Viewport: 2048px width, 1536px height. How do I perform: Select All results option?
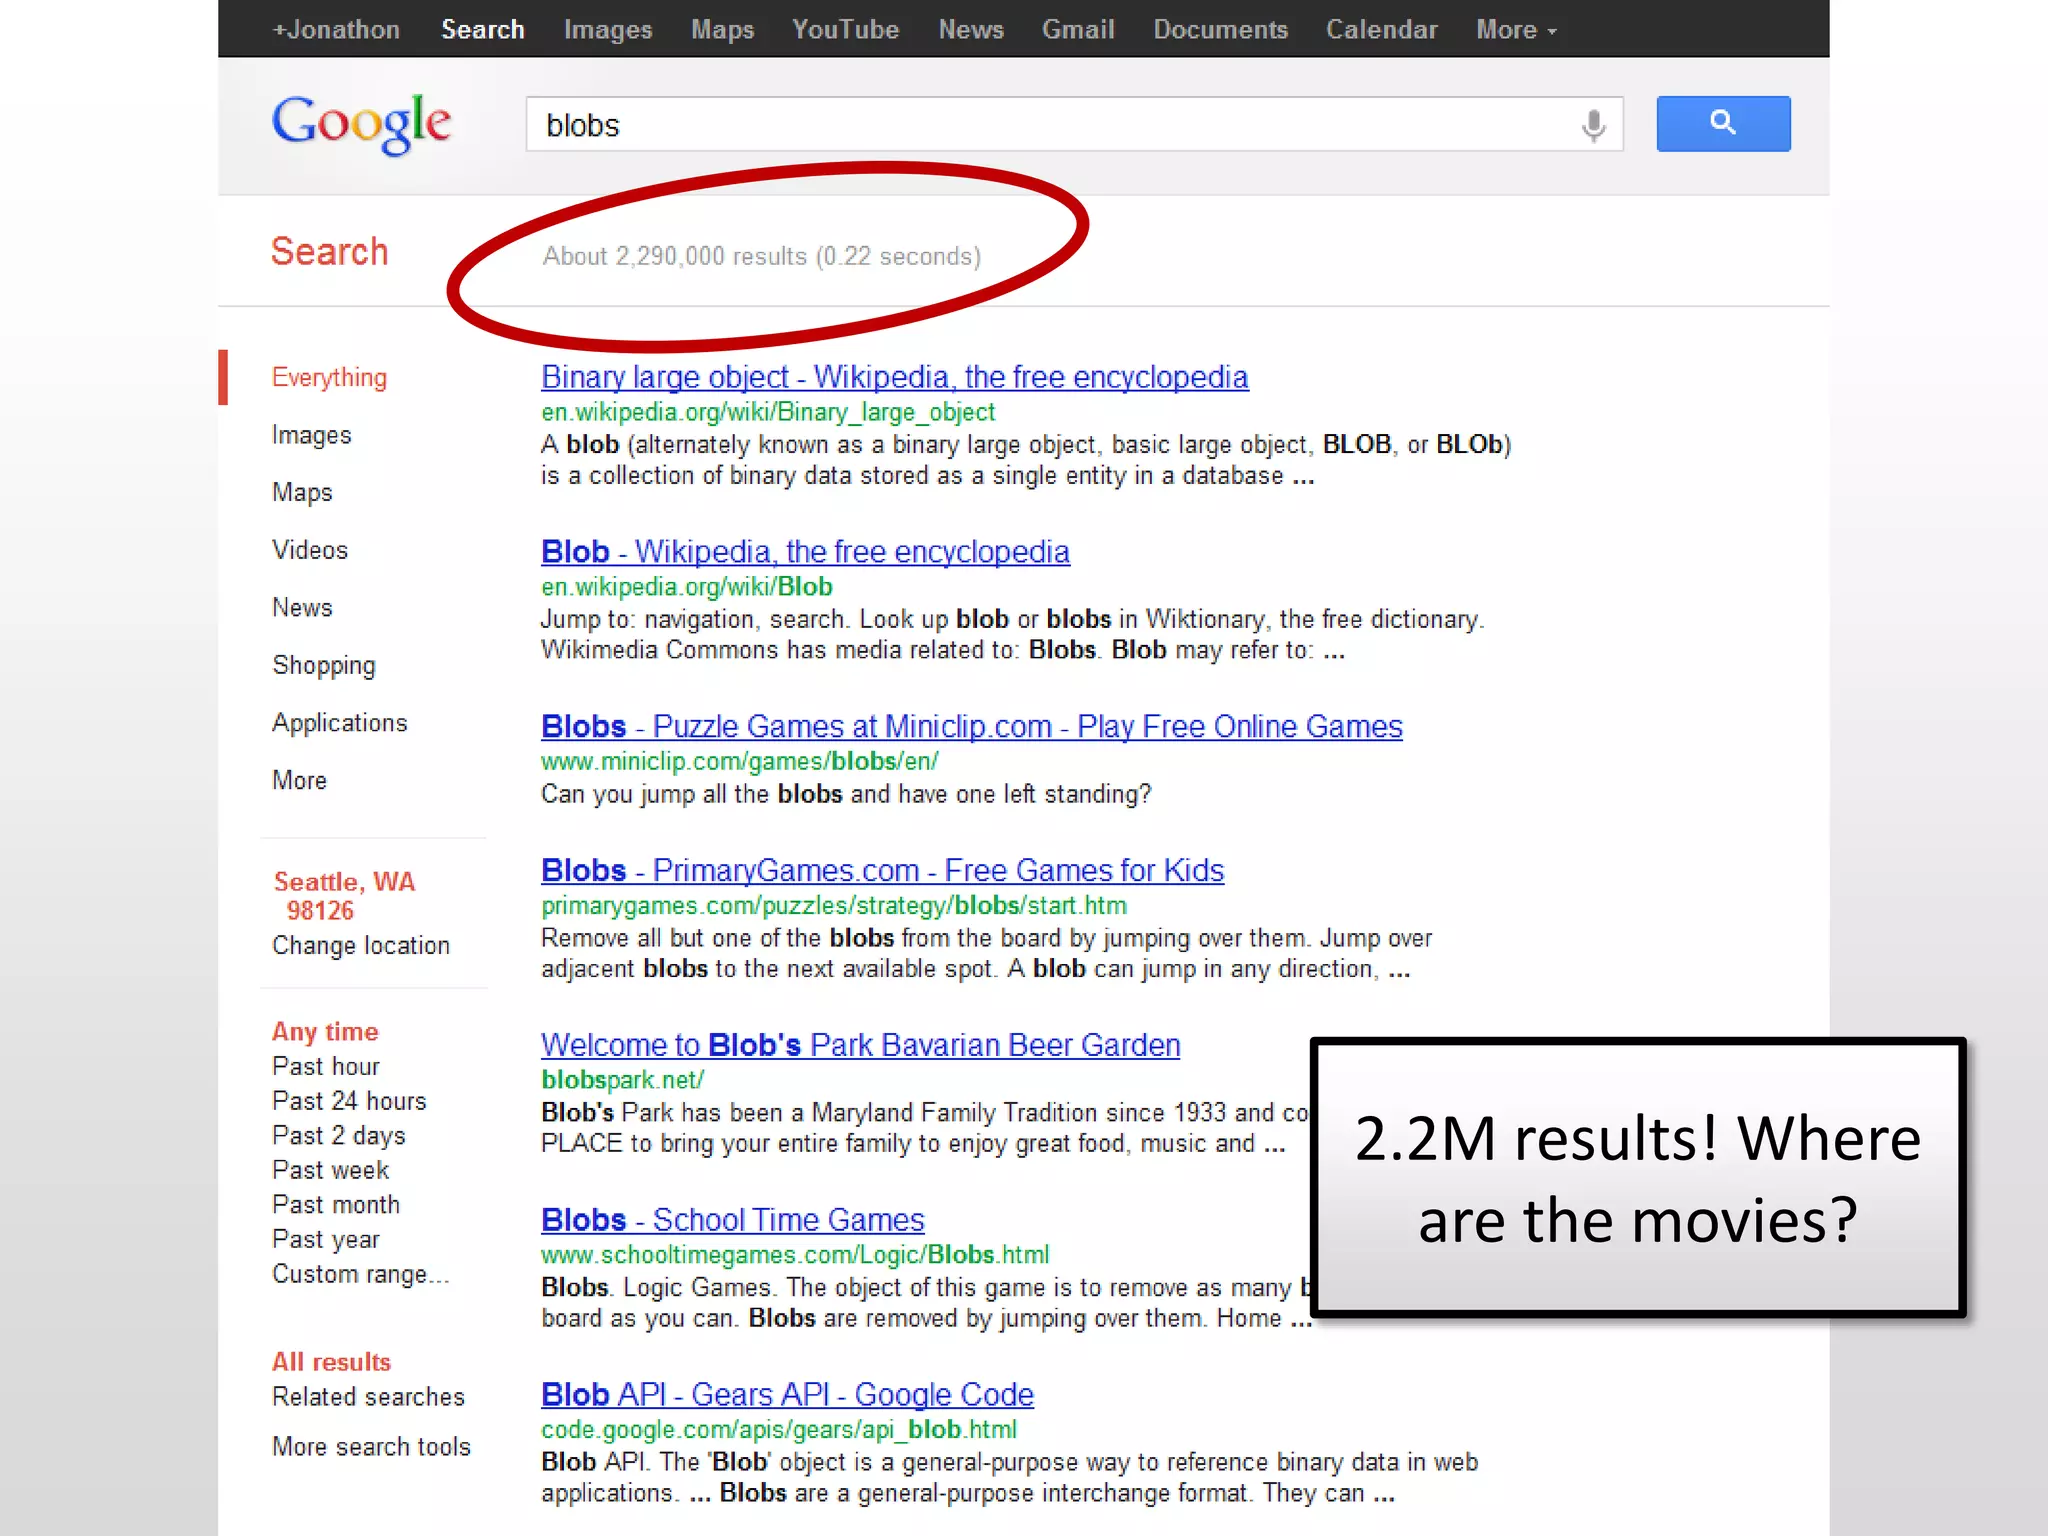coord(331,1362)
